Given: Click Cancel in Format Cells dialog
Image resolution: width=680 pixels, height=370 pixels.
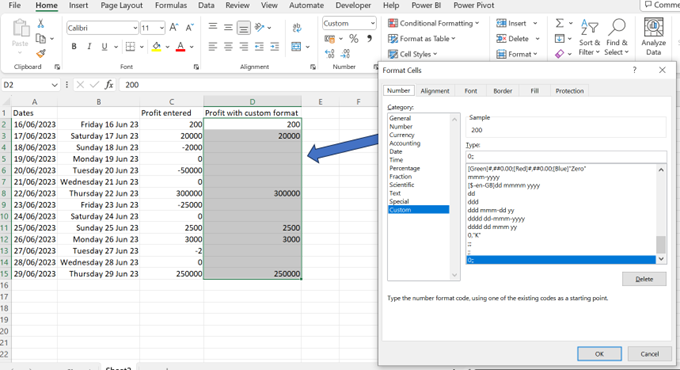Looking at the screenshot, I should 649,354.
